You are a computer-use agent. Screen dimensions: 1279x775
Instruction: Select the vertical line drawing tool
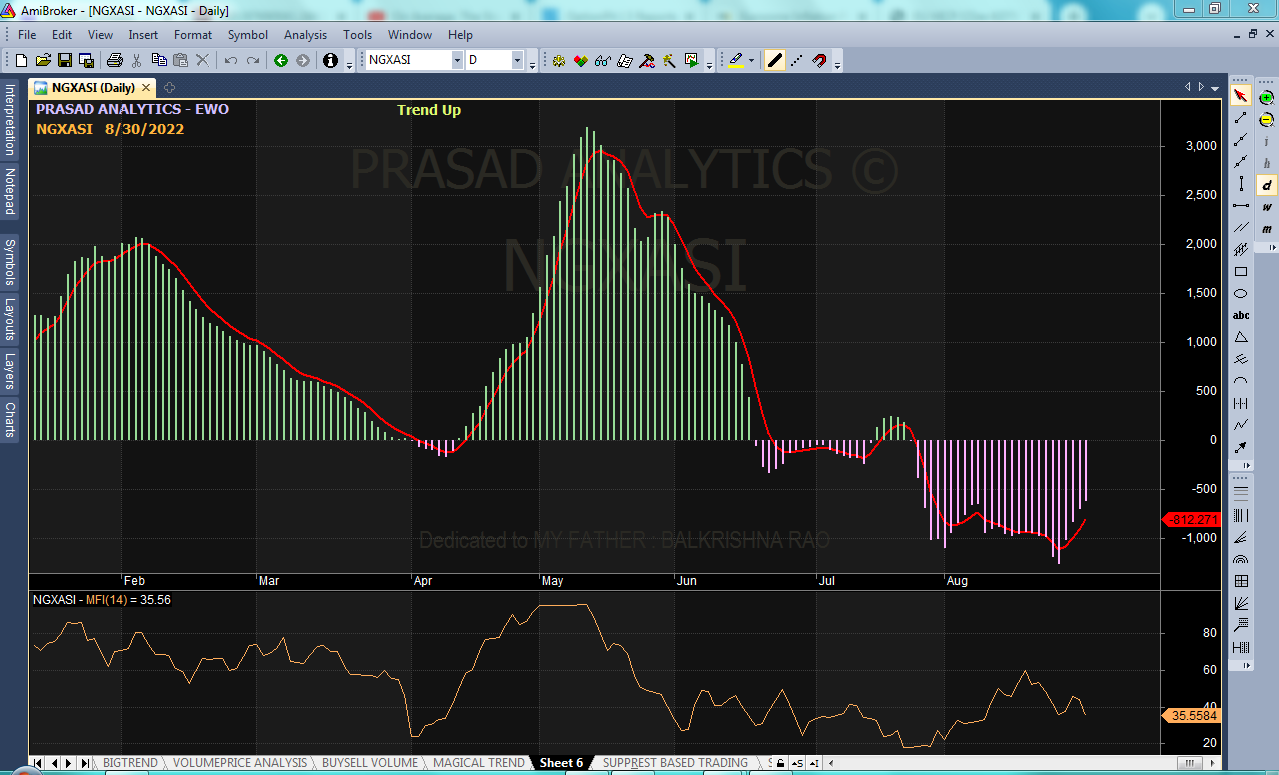coord(1241,183)
